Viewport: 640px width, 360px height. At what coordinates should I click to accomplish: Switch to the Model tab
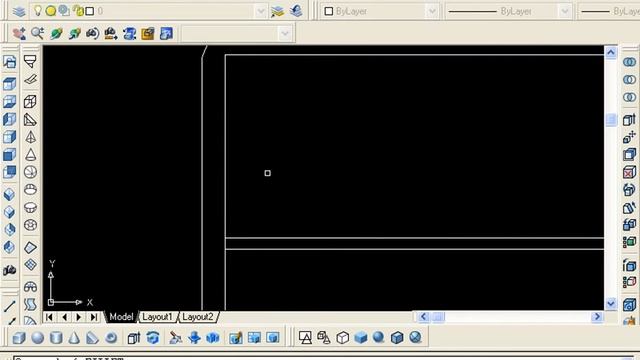coord(121,317)
